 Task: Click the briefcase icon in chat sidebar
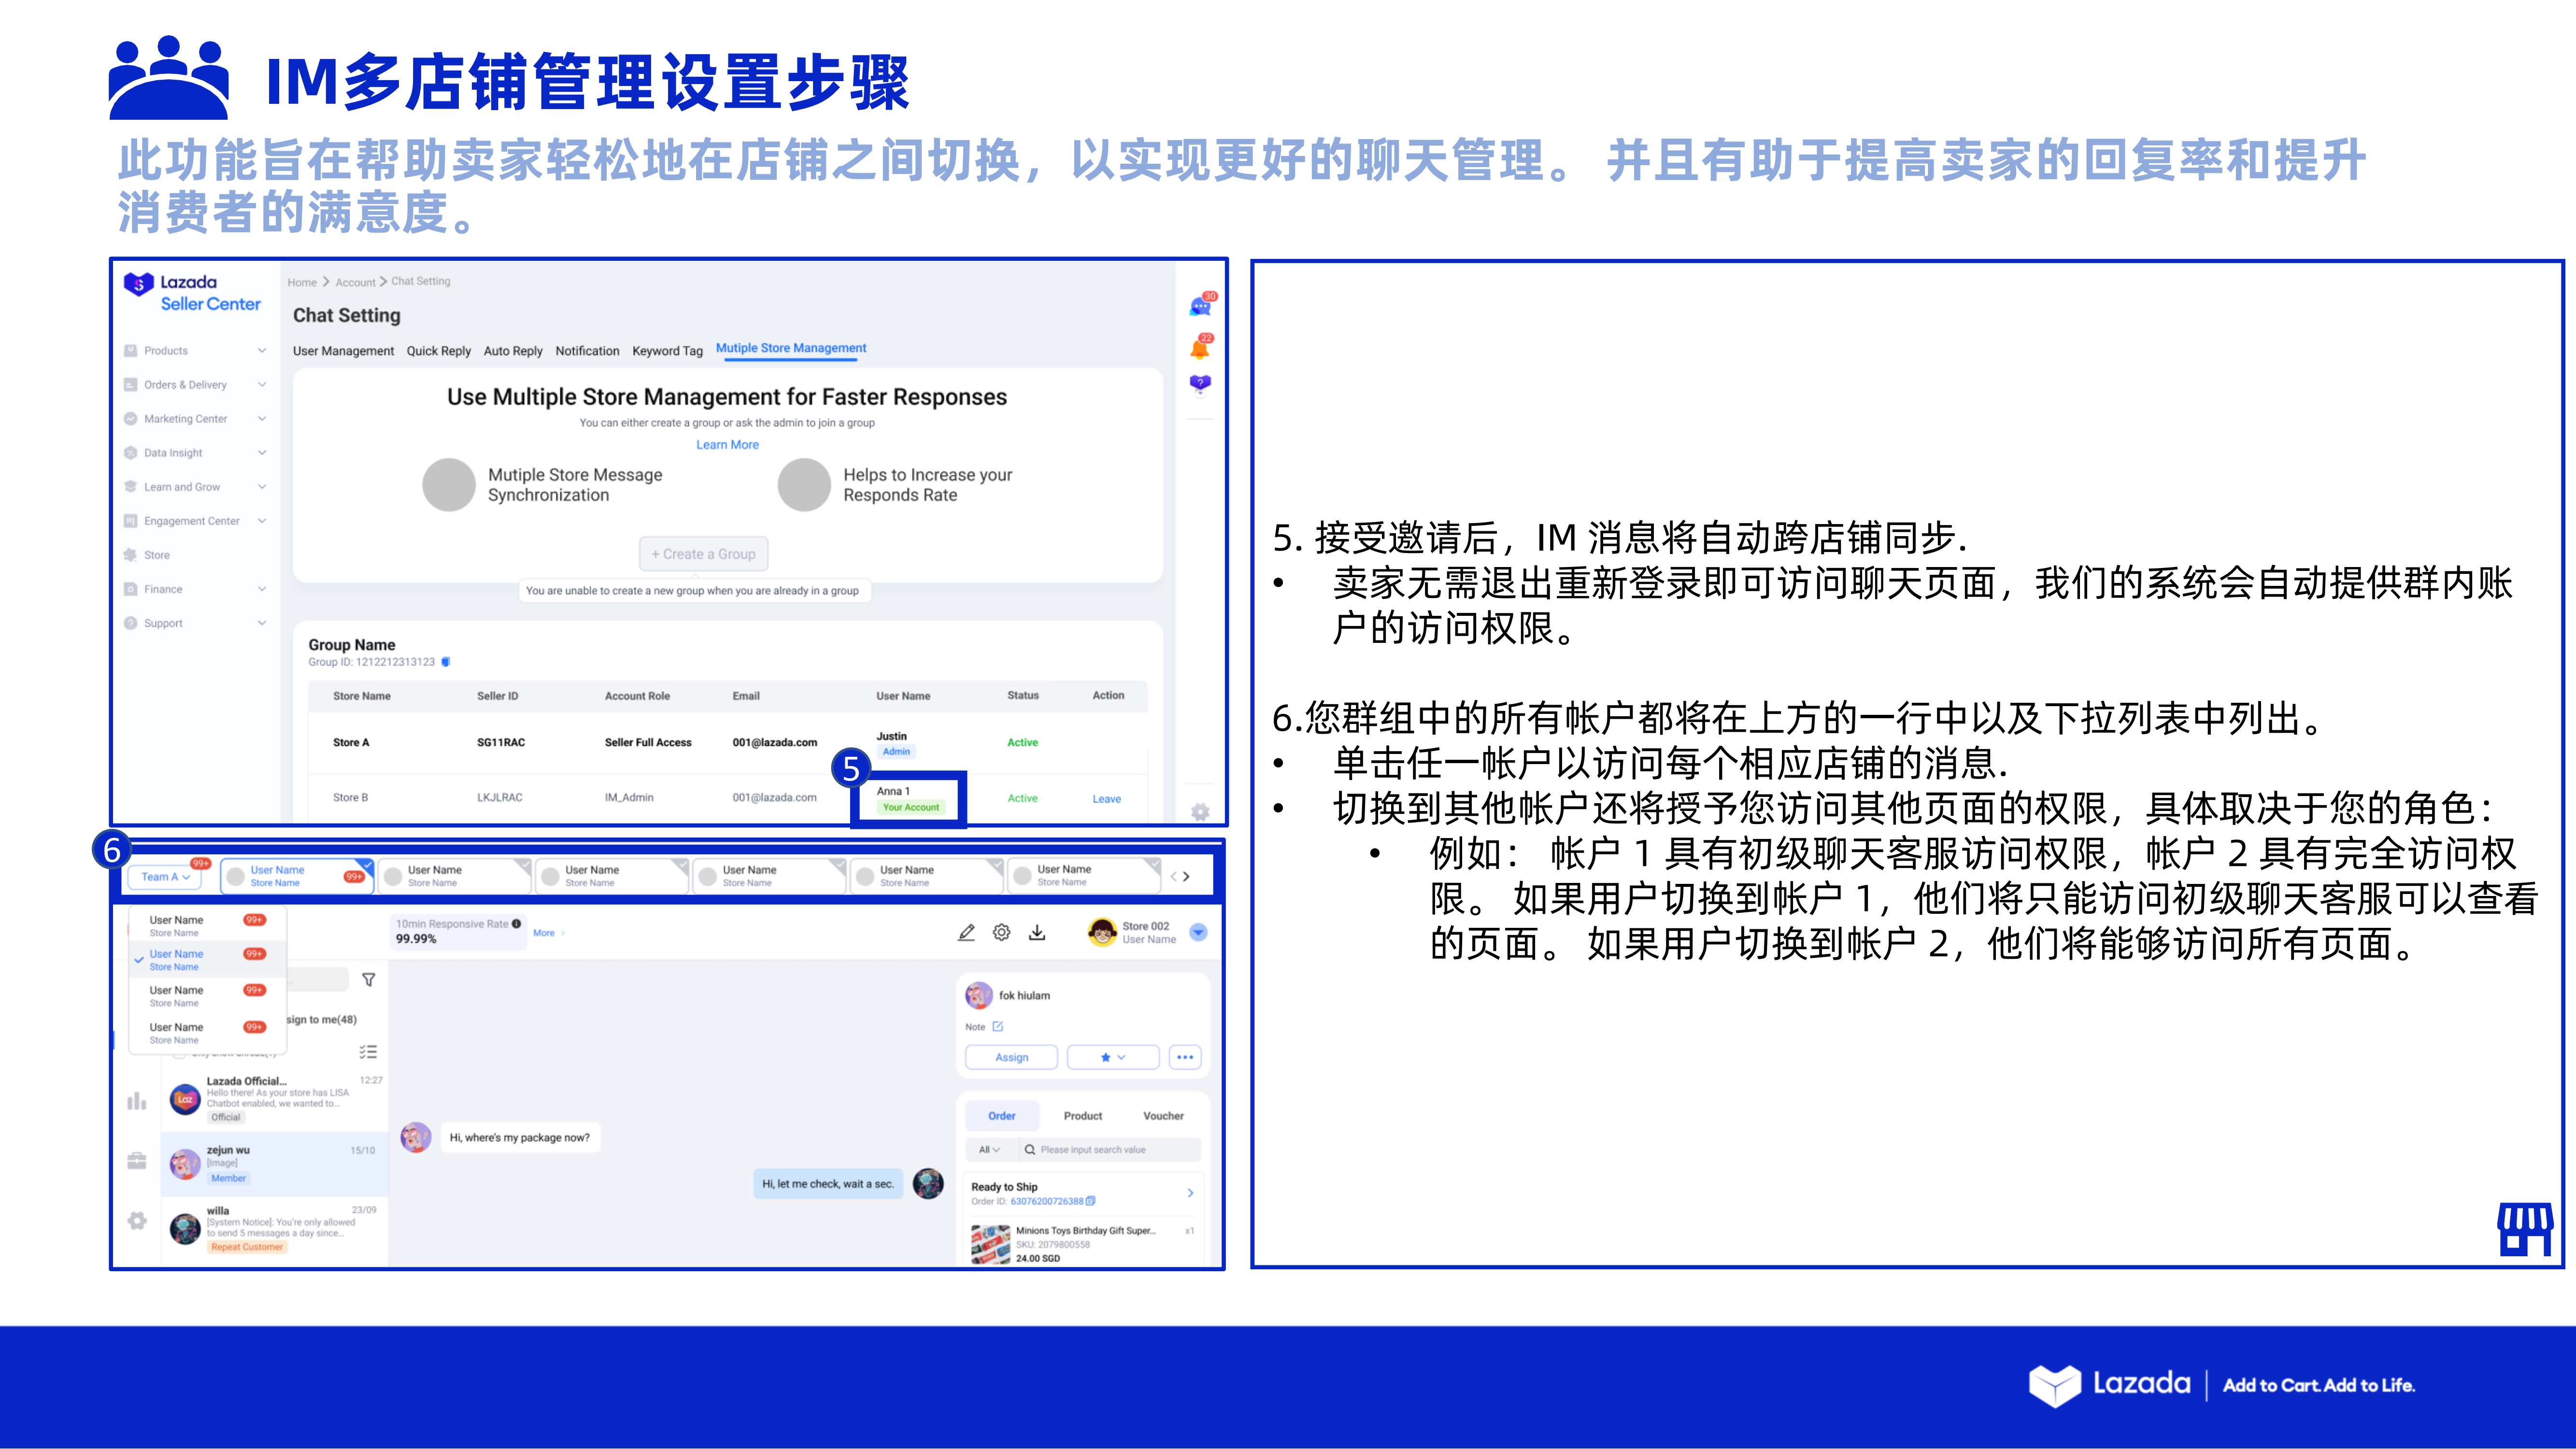[x=137, y=1161]
